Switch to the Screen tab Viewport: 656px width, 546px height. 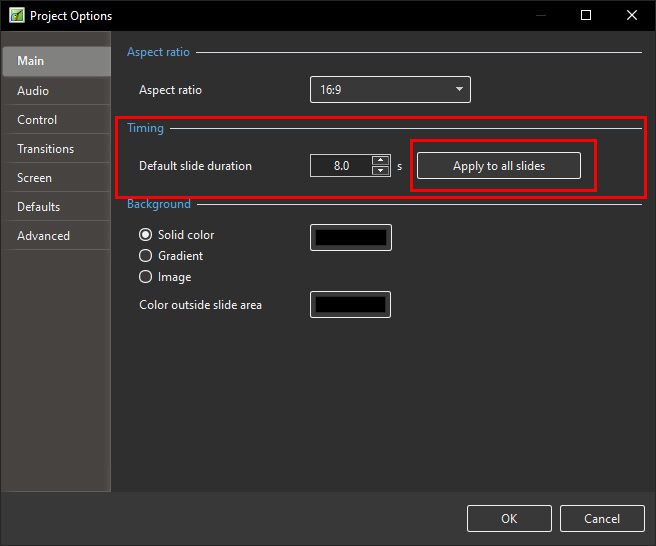click(x=34, y=178)
